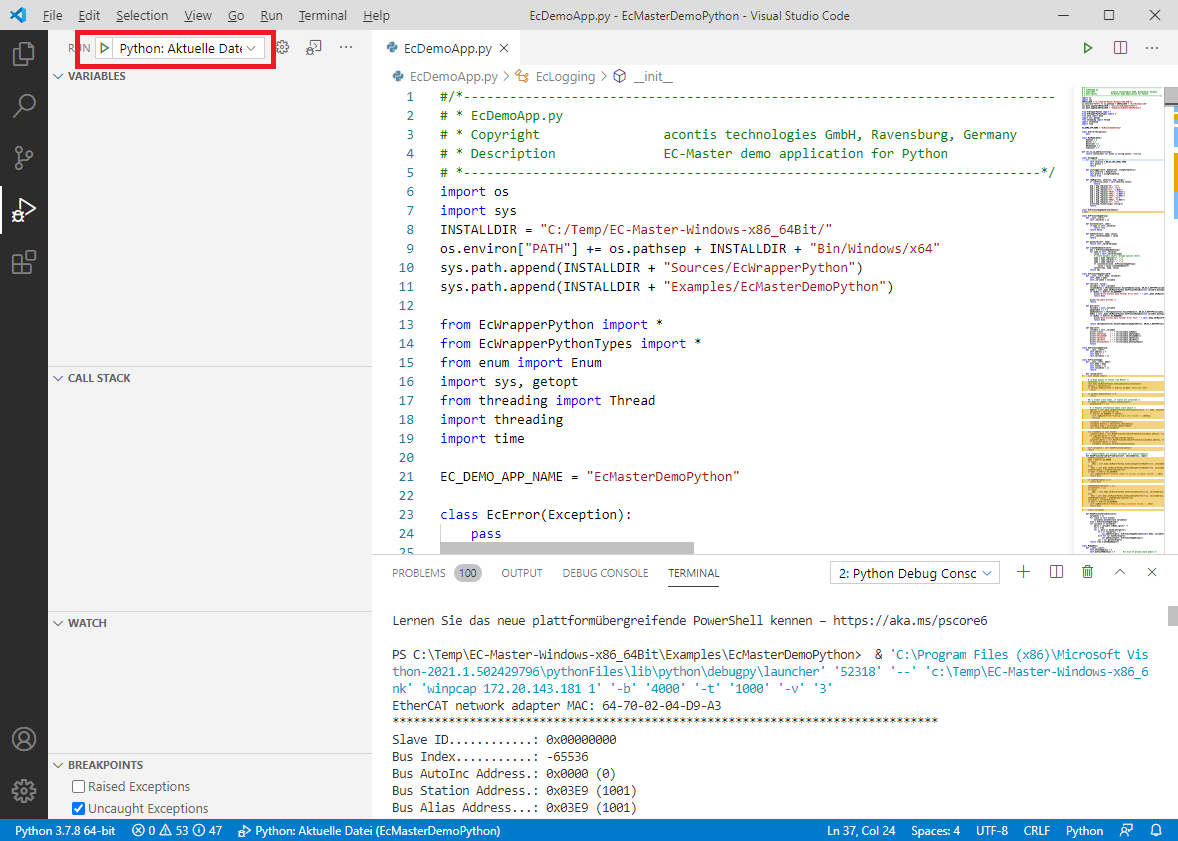This screenshot has height=841, width=1178.
Task: Click the green Start Debugging play button
Action: 105,48
